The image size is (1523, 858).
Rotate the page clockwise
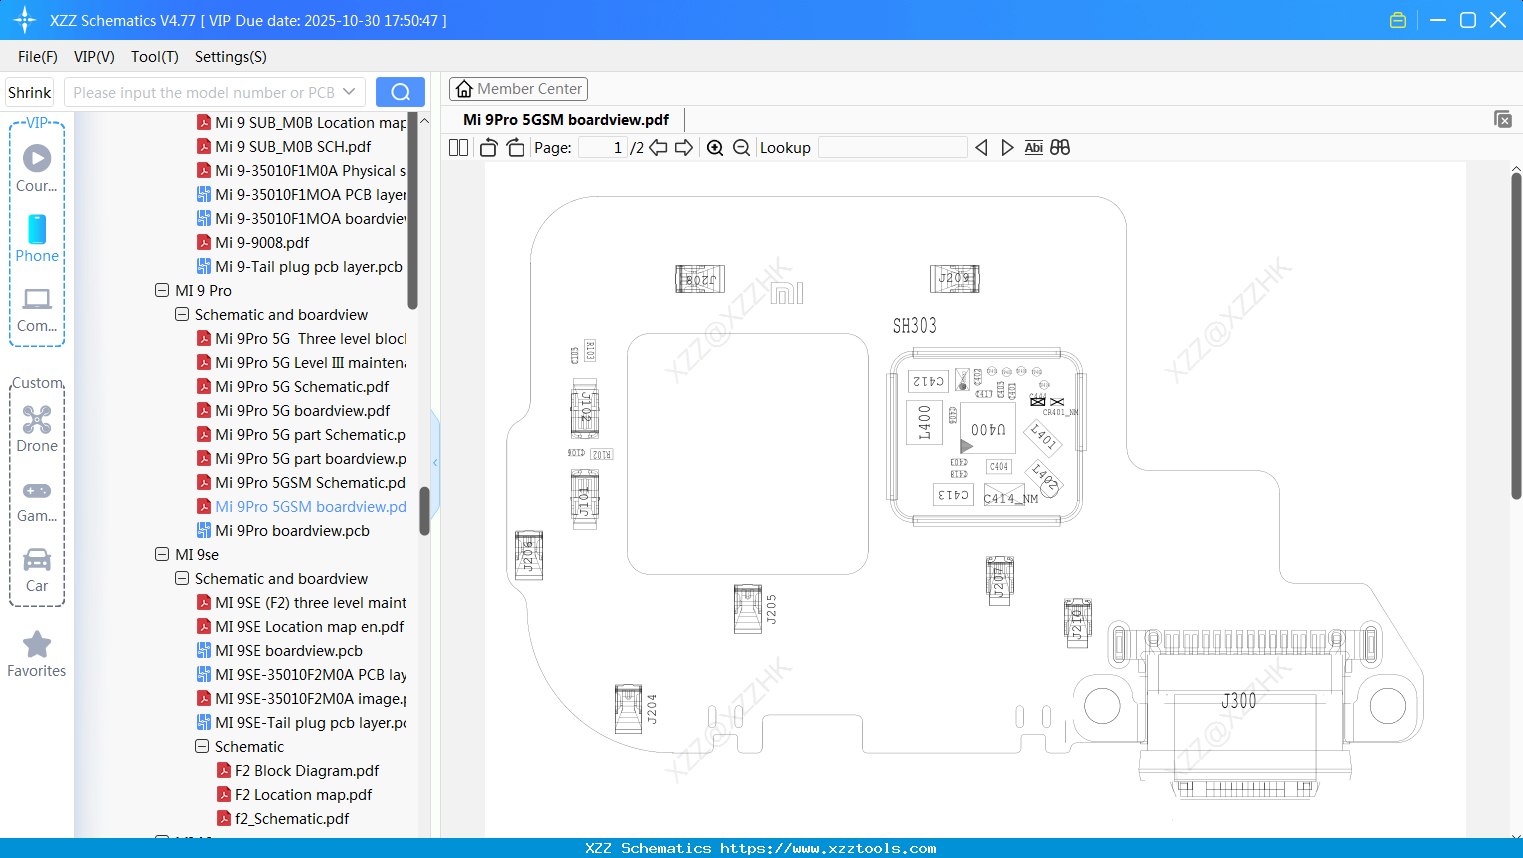(515, 148)
